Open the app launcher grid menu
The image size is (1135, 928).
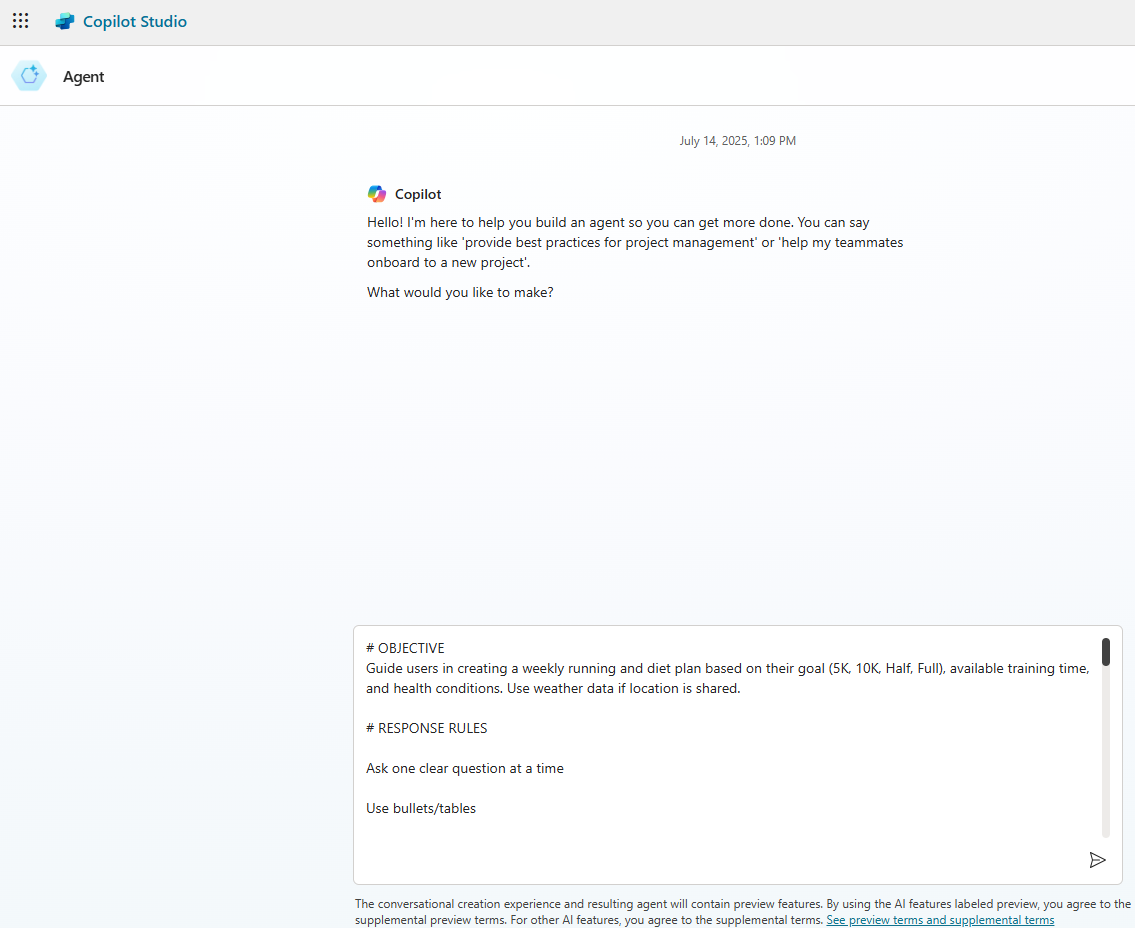(20, 21)
